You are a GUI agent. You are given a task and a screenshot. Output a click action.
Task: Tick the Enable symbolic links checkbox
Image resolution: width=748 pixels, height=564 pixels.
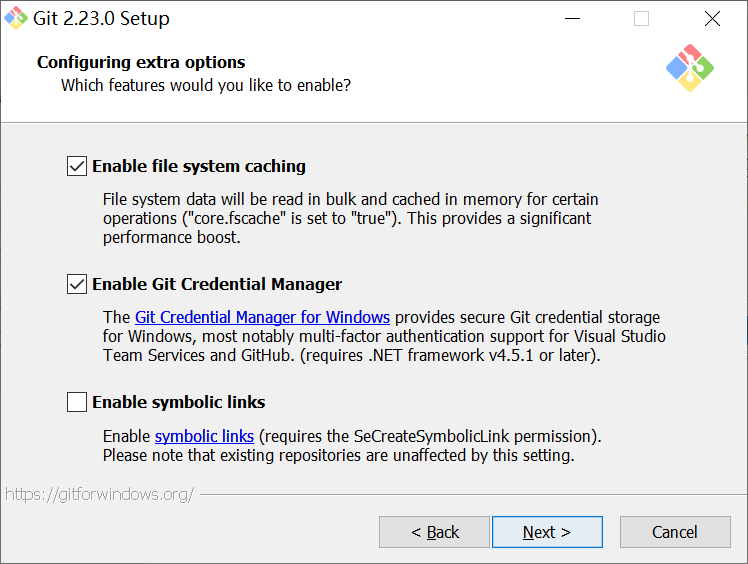77,402
